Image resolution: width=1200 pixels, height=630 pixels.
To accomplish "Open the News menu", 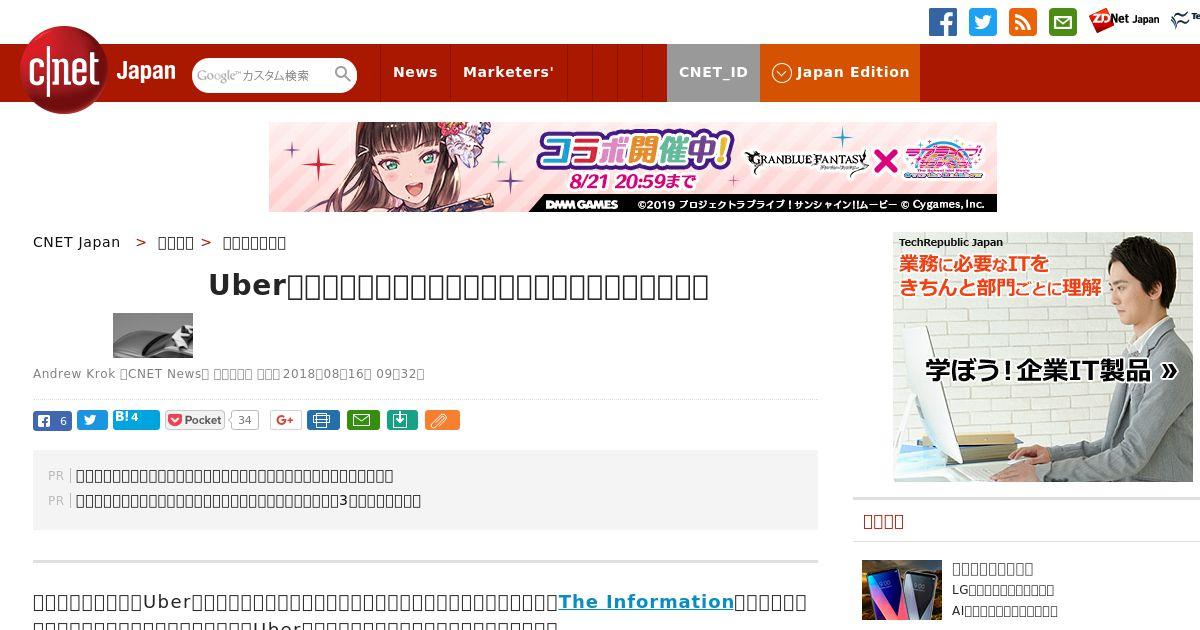I will point(415,72).
